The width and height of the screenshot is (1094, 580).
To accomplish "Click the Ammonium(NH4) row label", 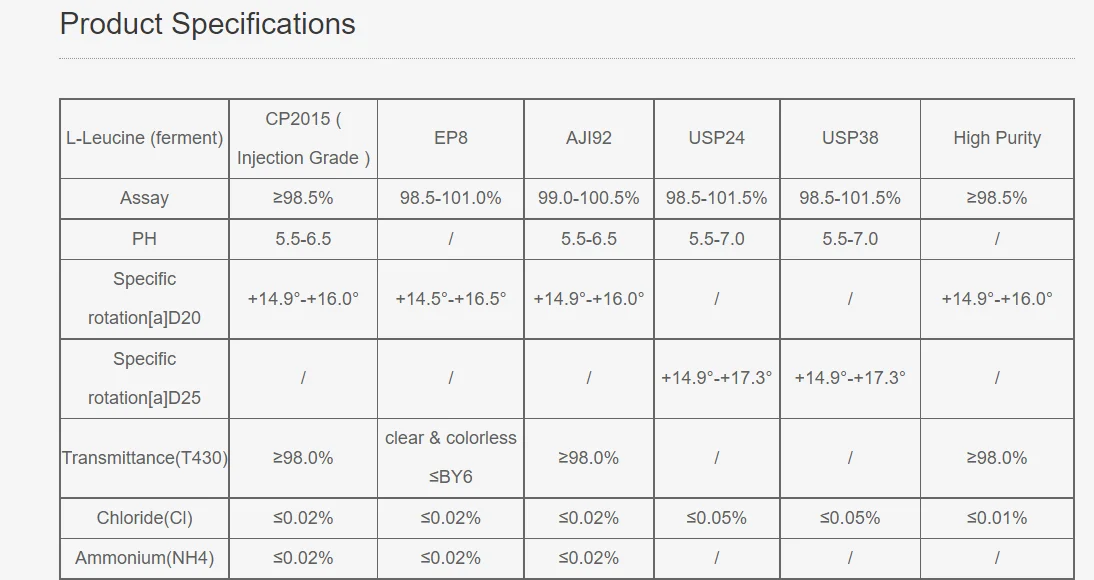I will (144, 558).
